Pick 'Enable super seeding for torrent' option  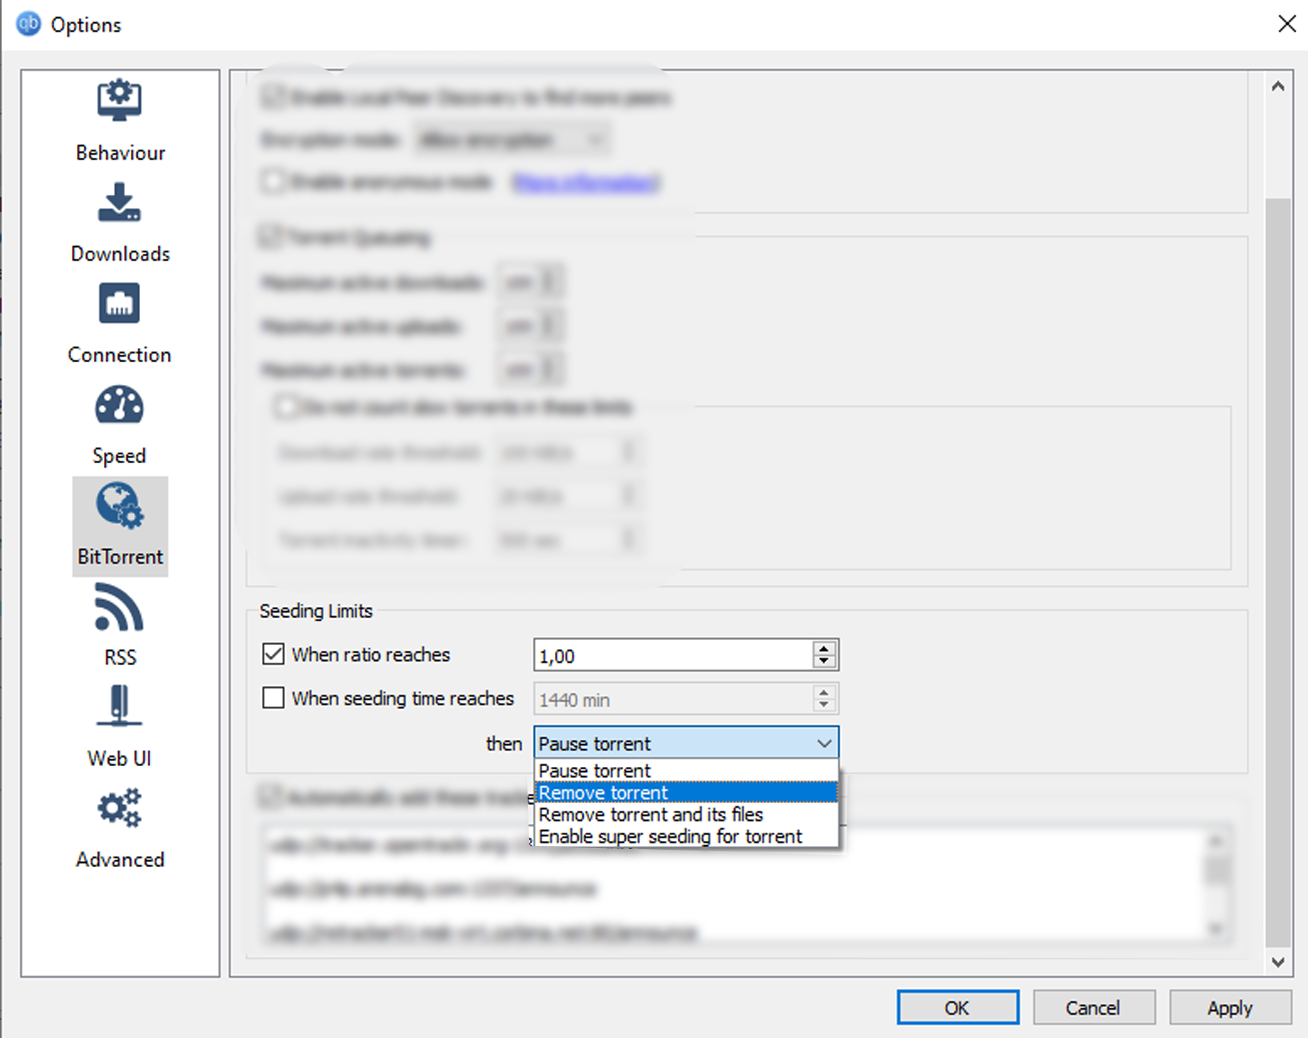point(686,836)
